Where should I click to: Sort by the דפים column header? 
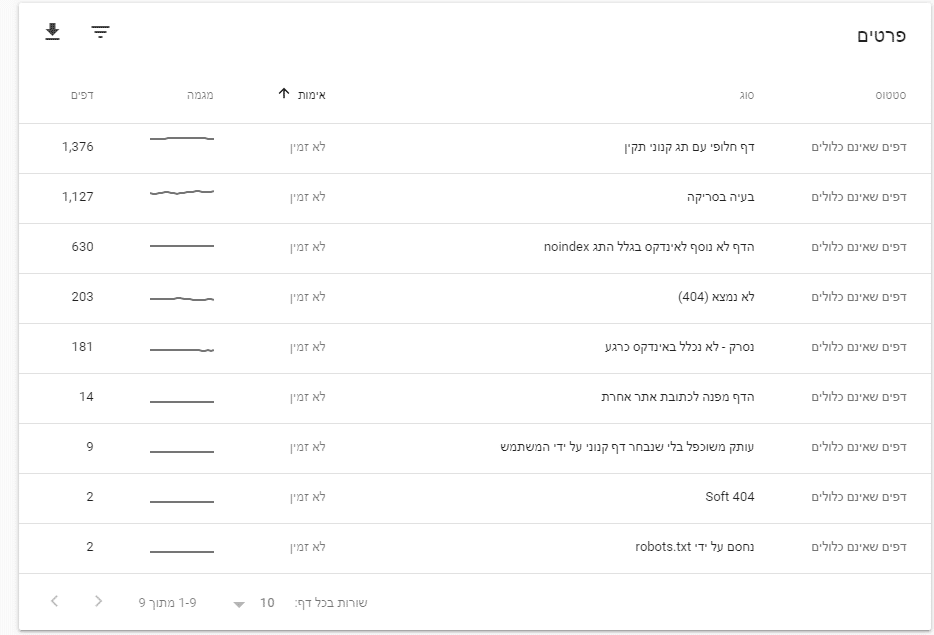click(82, 95)
